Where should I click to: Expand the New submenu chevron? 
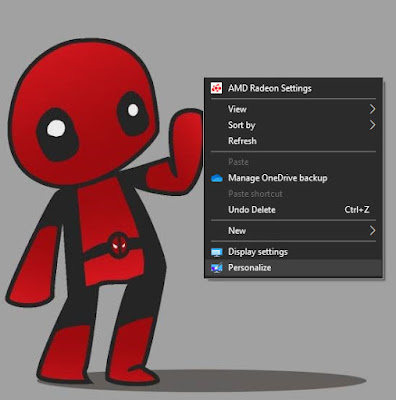(372, 231)
